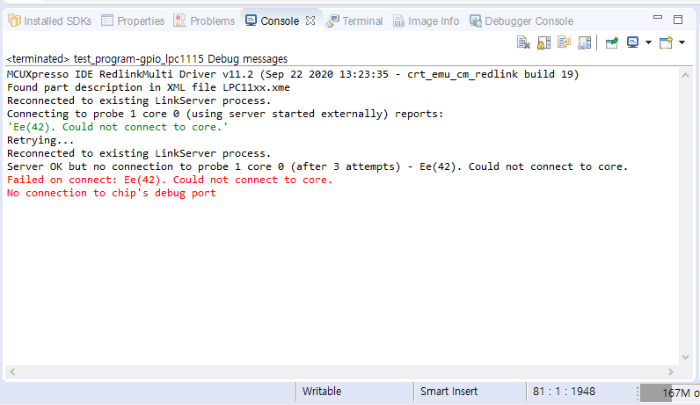Screen dimensions: 700x405
Task: Click the Debugger Console tab icon
Action: [475, 21]
